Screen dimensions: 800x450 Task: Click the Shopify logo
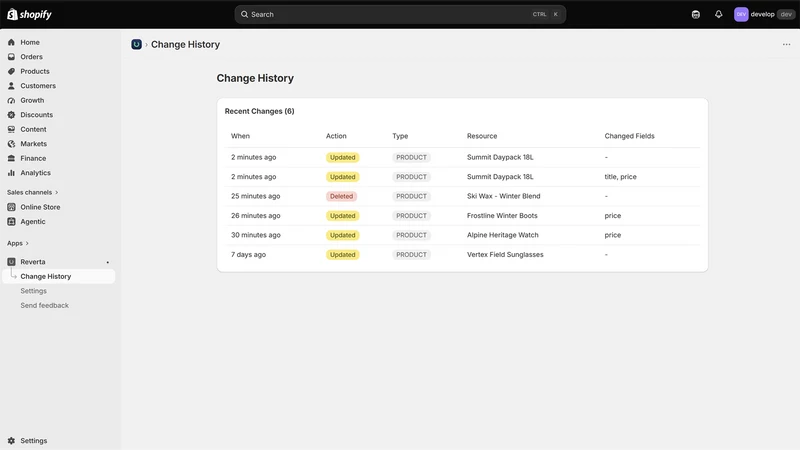30,14
